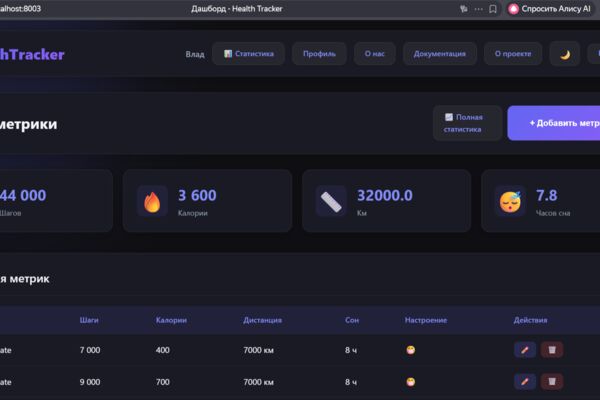
Task: Click the 7 000 steps cell
Action: point(90,350)
